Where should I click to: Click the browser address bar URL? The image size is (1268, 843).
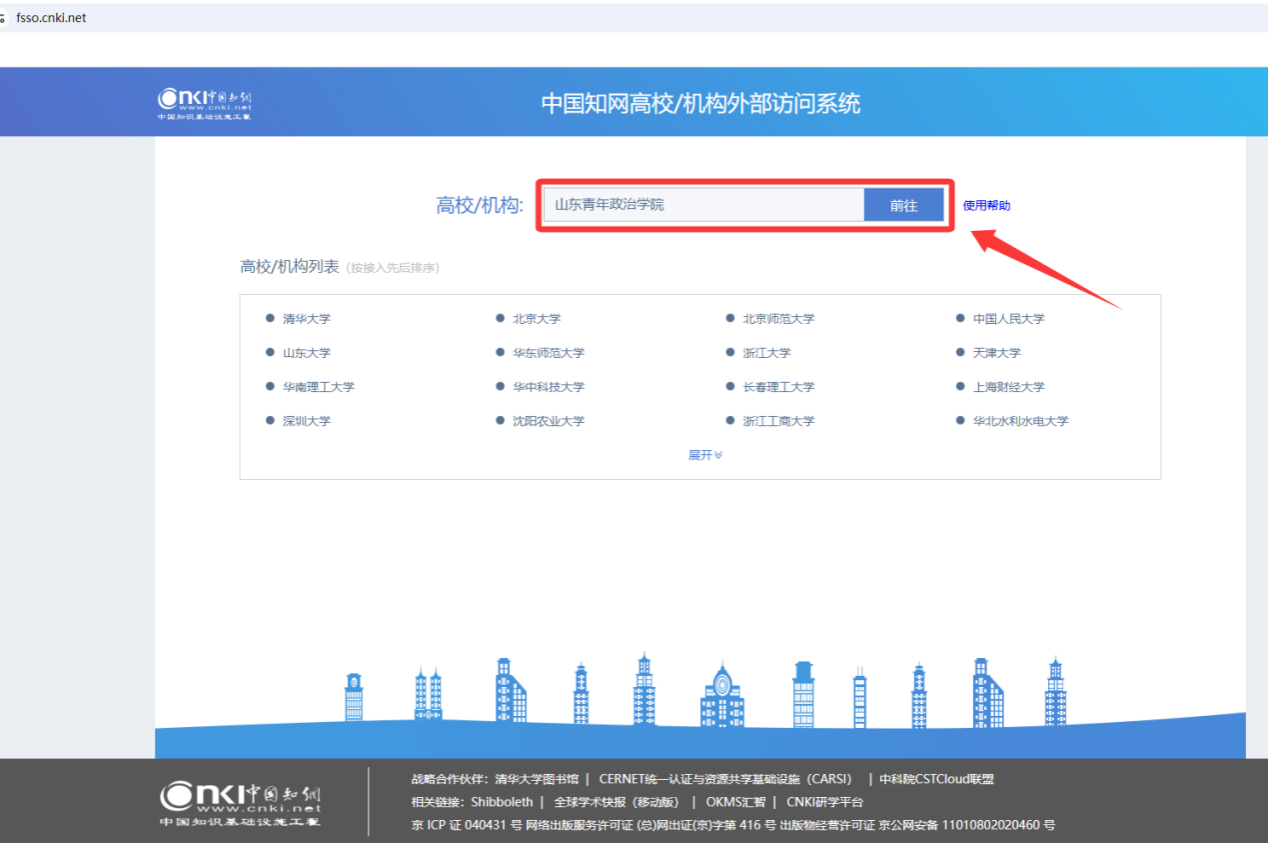tap(51, 18)
